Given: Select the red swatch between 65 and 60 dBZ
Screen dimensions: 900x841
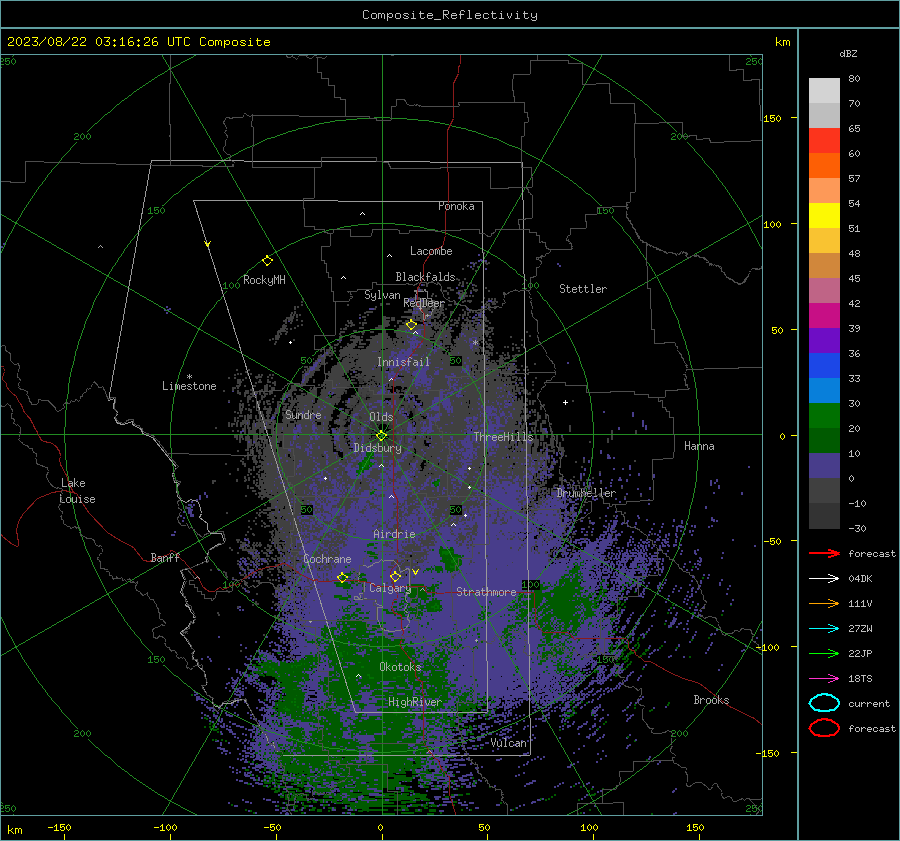Looking at the screenshot, I should click(x=824, y=141).
